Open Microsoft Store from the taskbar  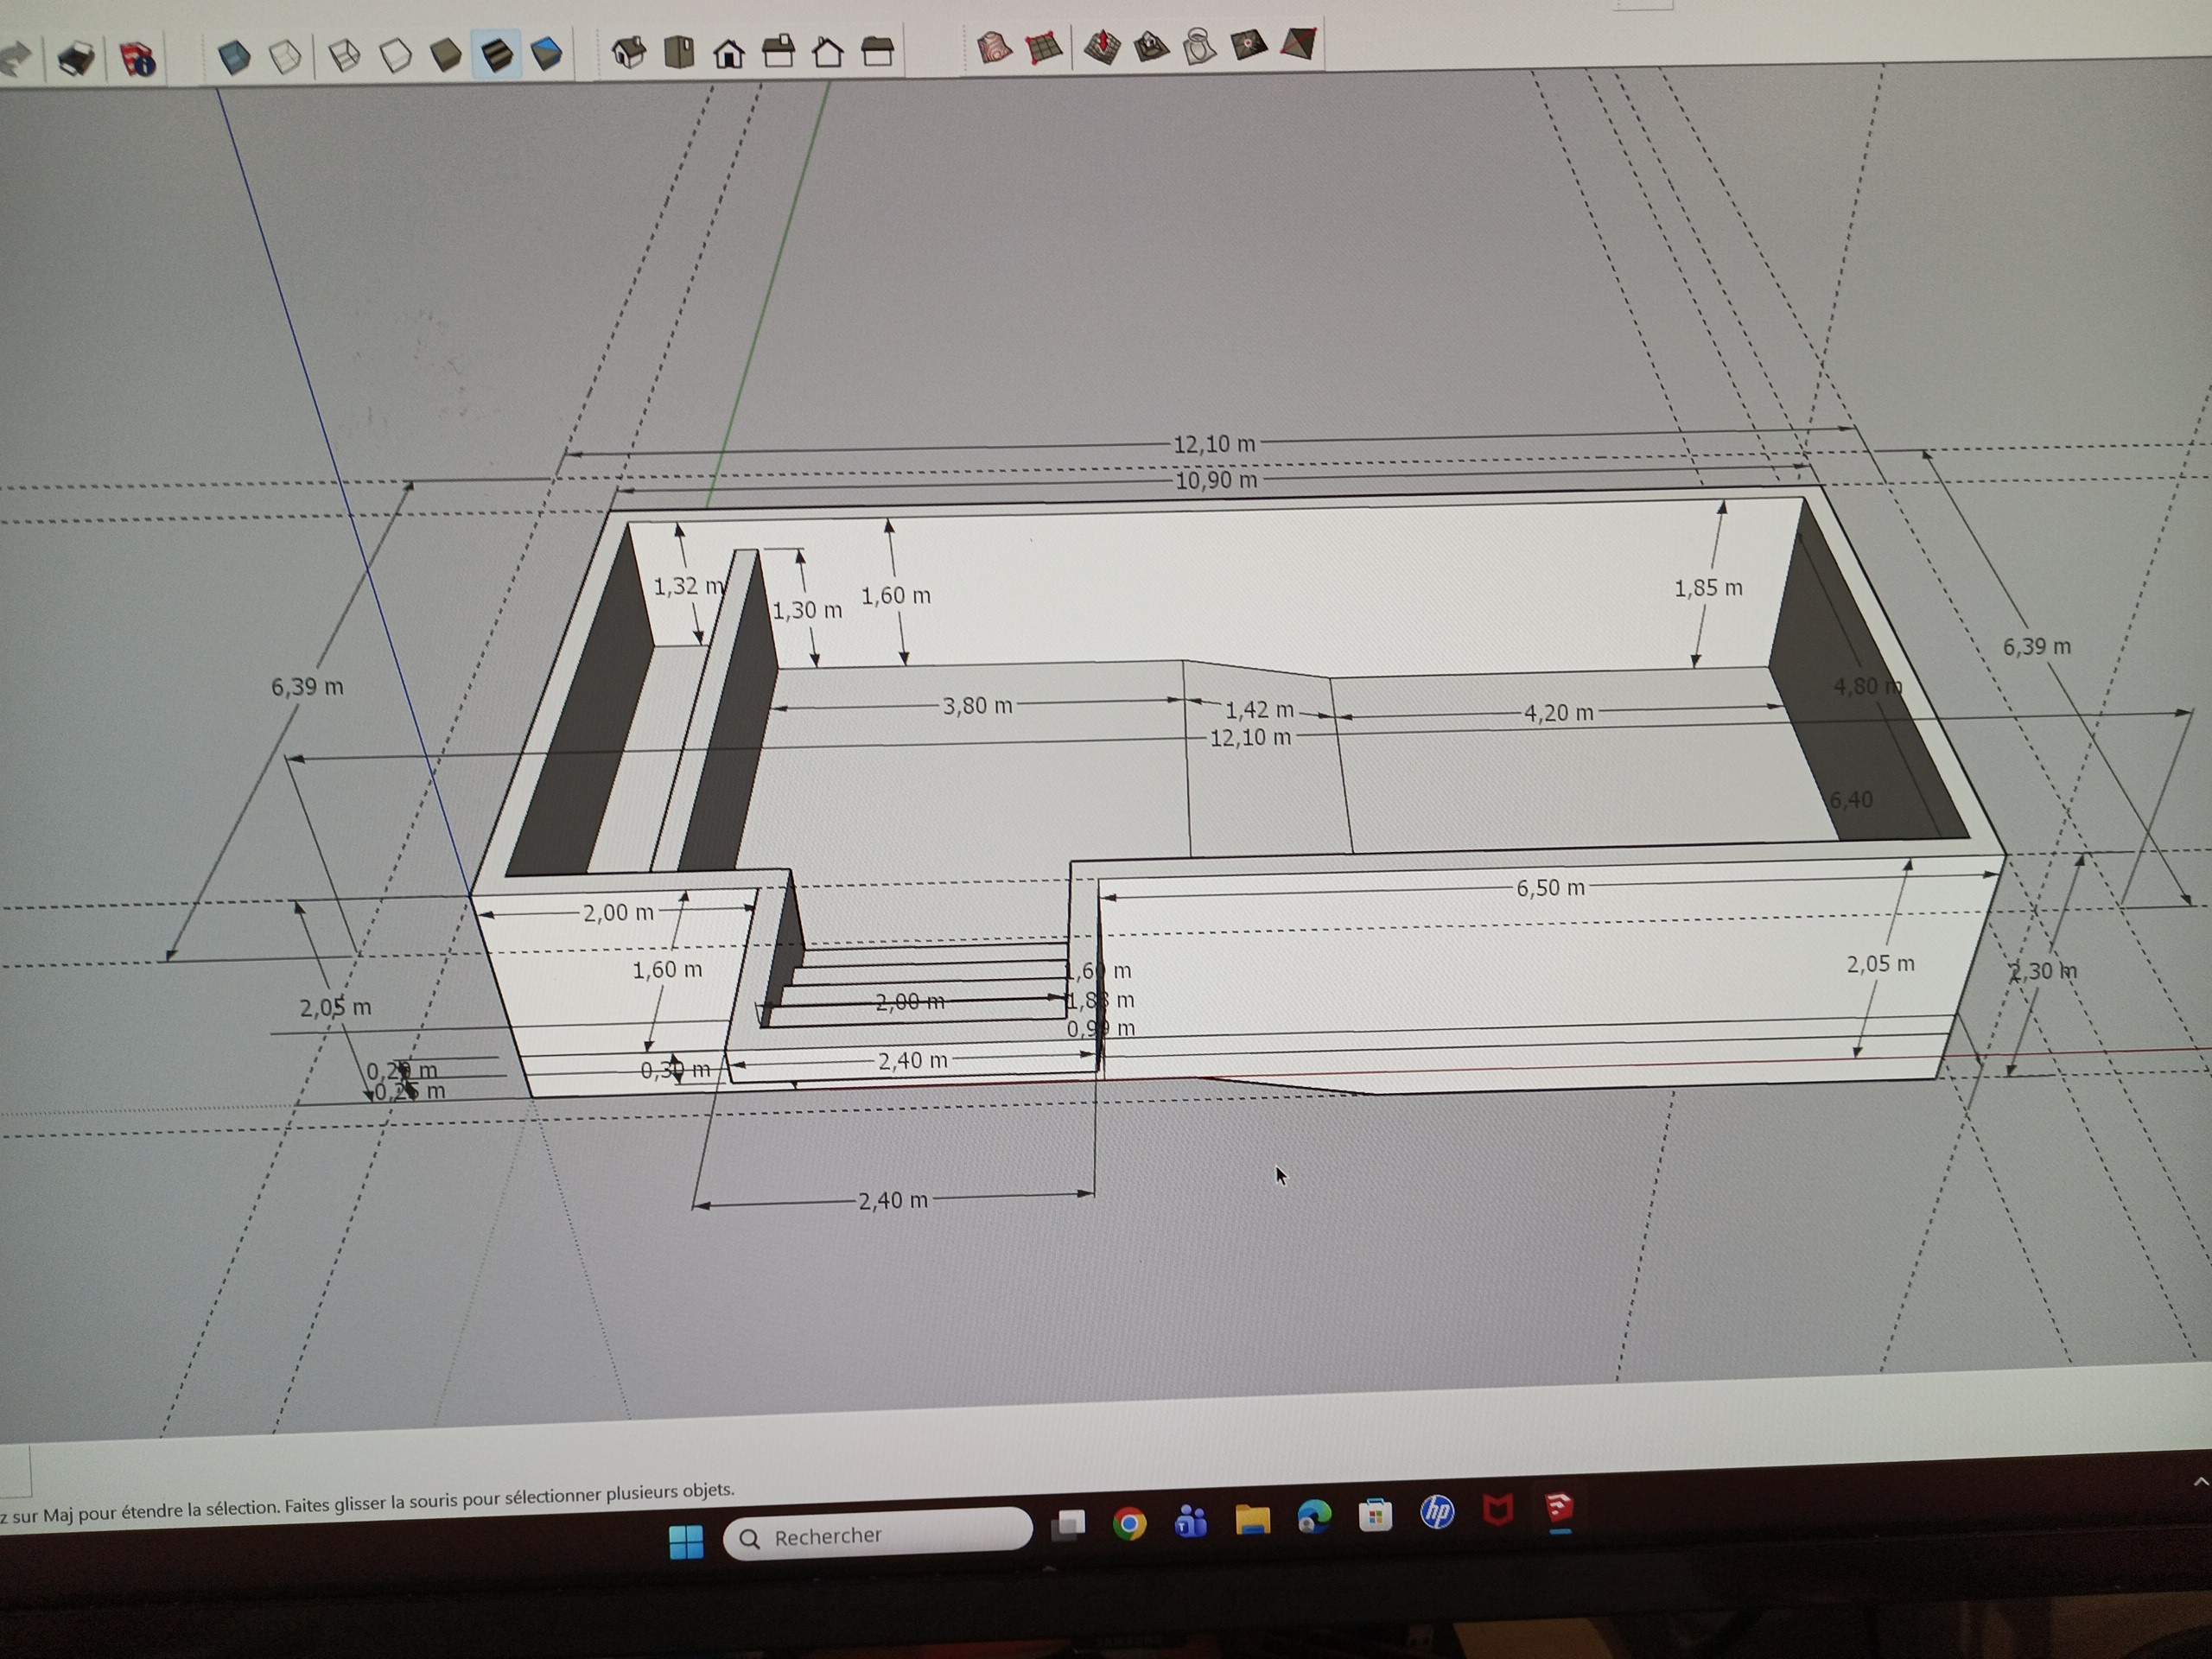pyautogui.click(x=1376, y=1516)
